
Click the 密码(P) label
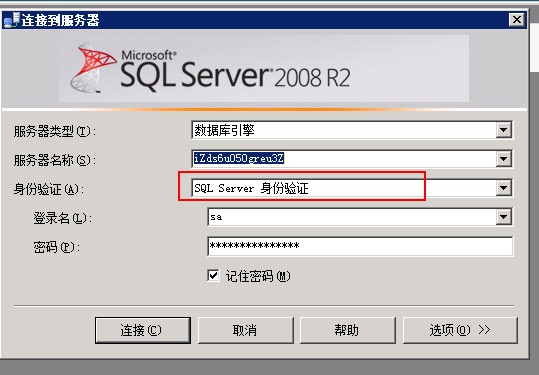(x=56, y=247)
